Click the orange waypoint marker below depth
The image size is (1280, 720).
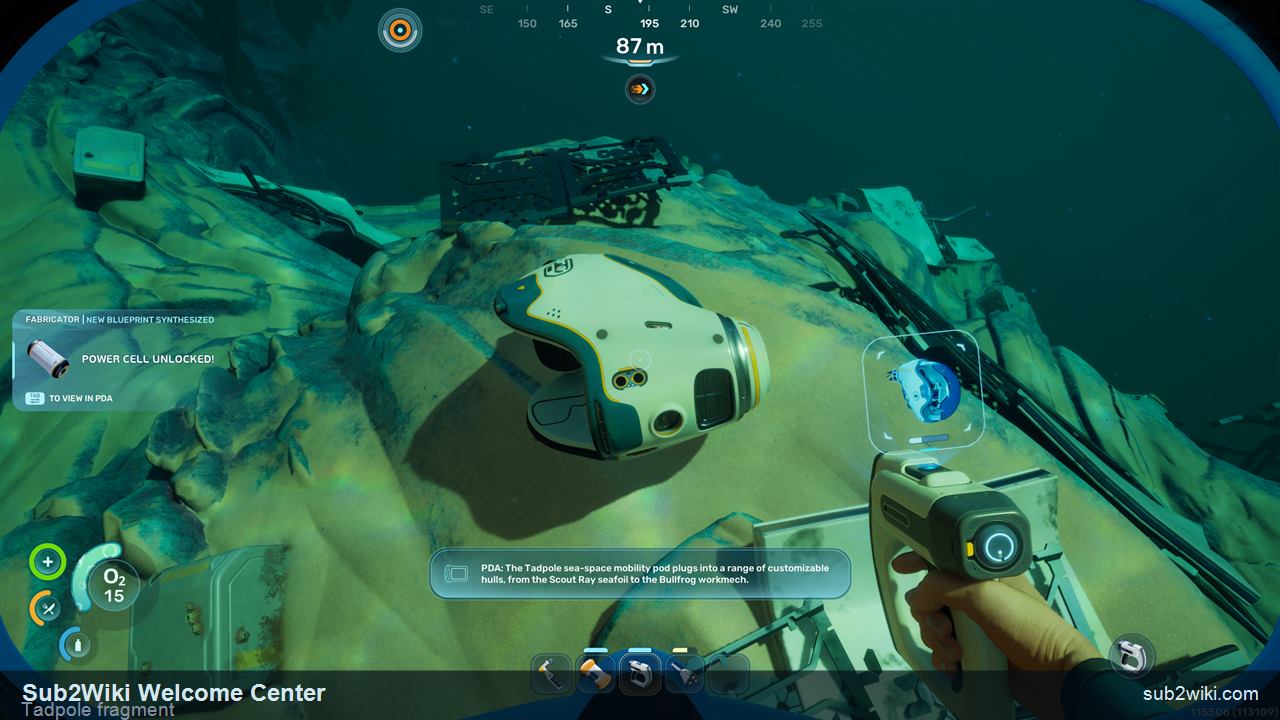tap(640, 90)
